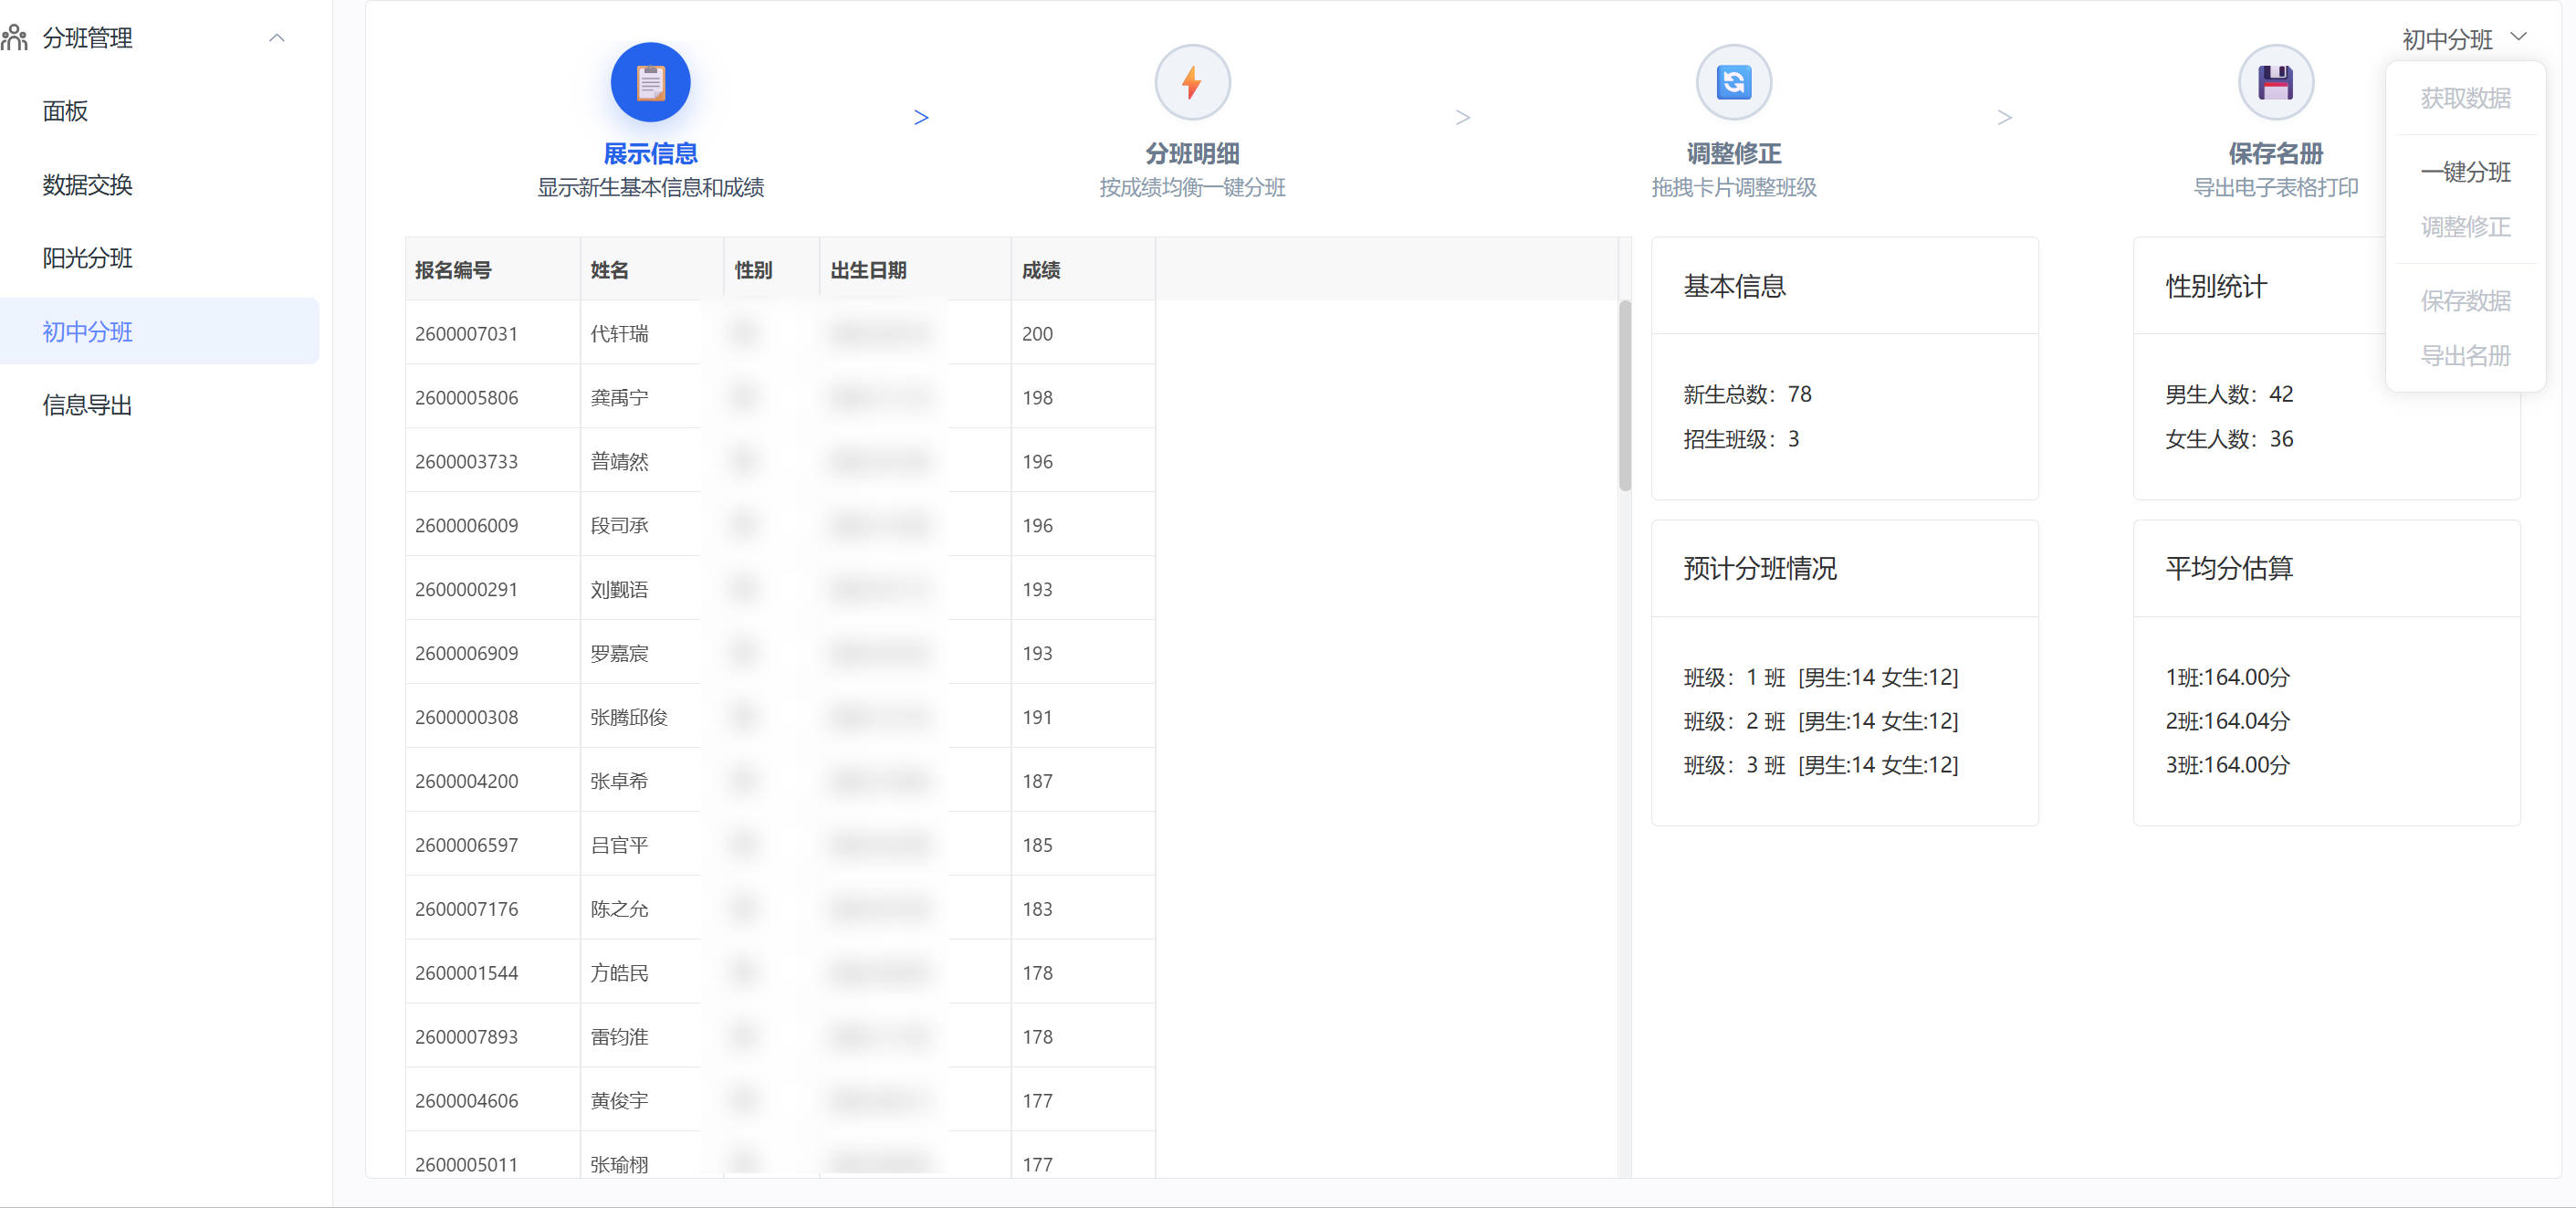Click the 男生人数：42 text
This screenshot has width=2576, height=1208.
click(2228, 395)
